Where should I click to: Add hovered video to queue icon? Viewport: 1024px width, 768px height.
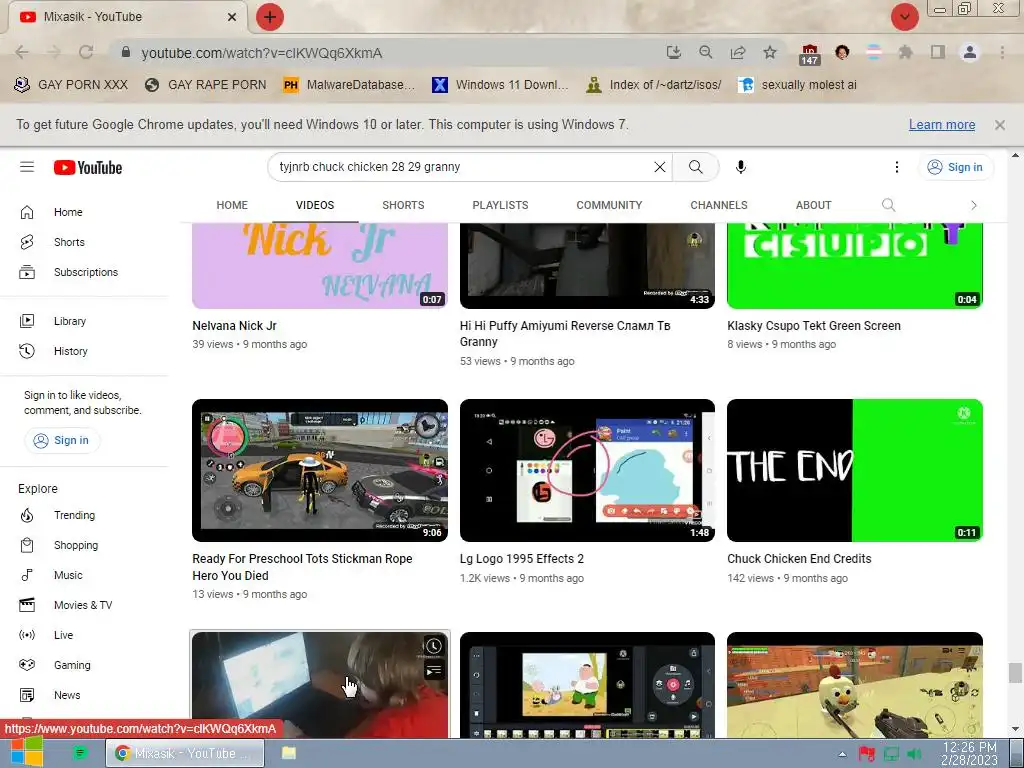click(x=434, y=671)
